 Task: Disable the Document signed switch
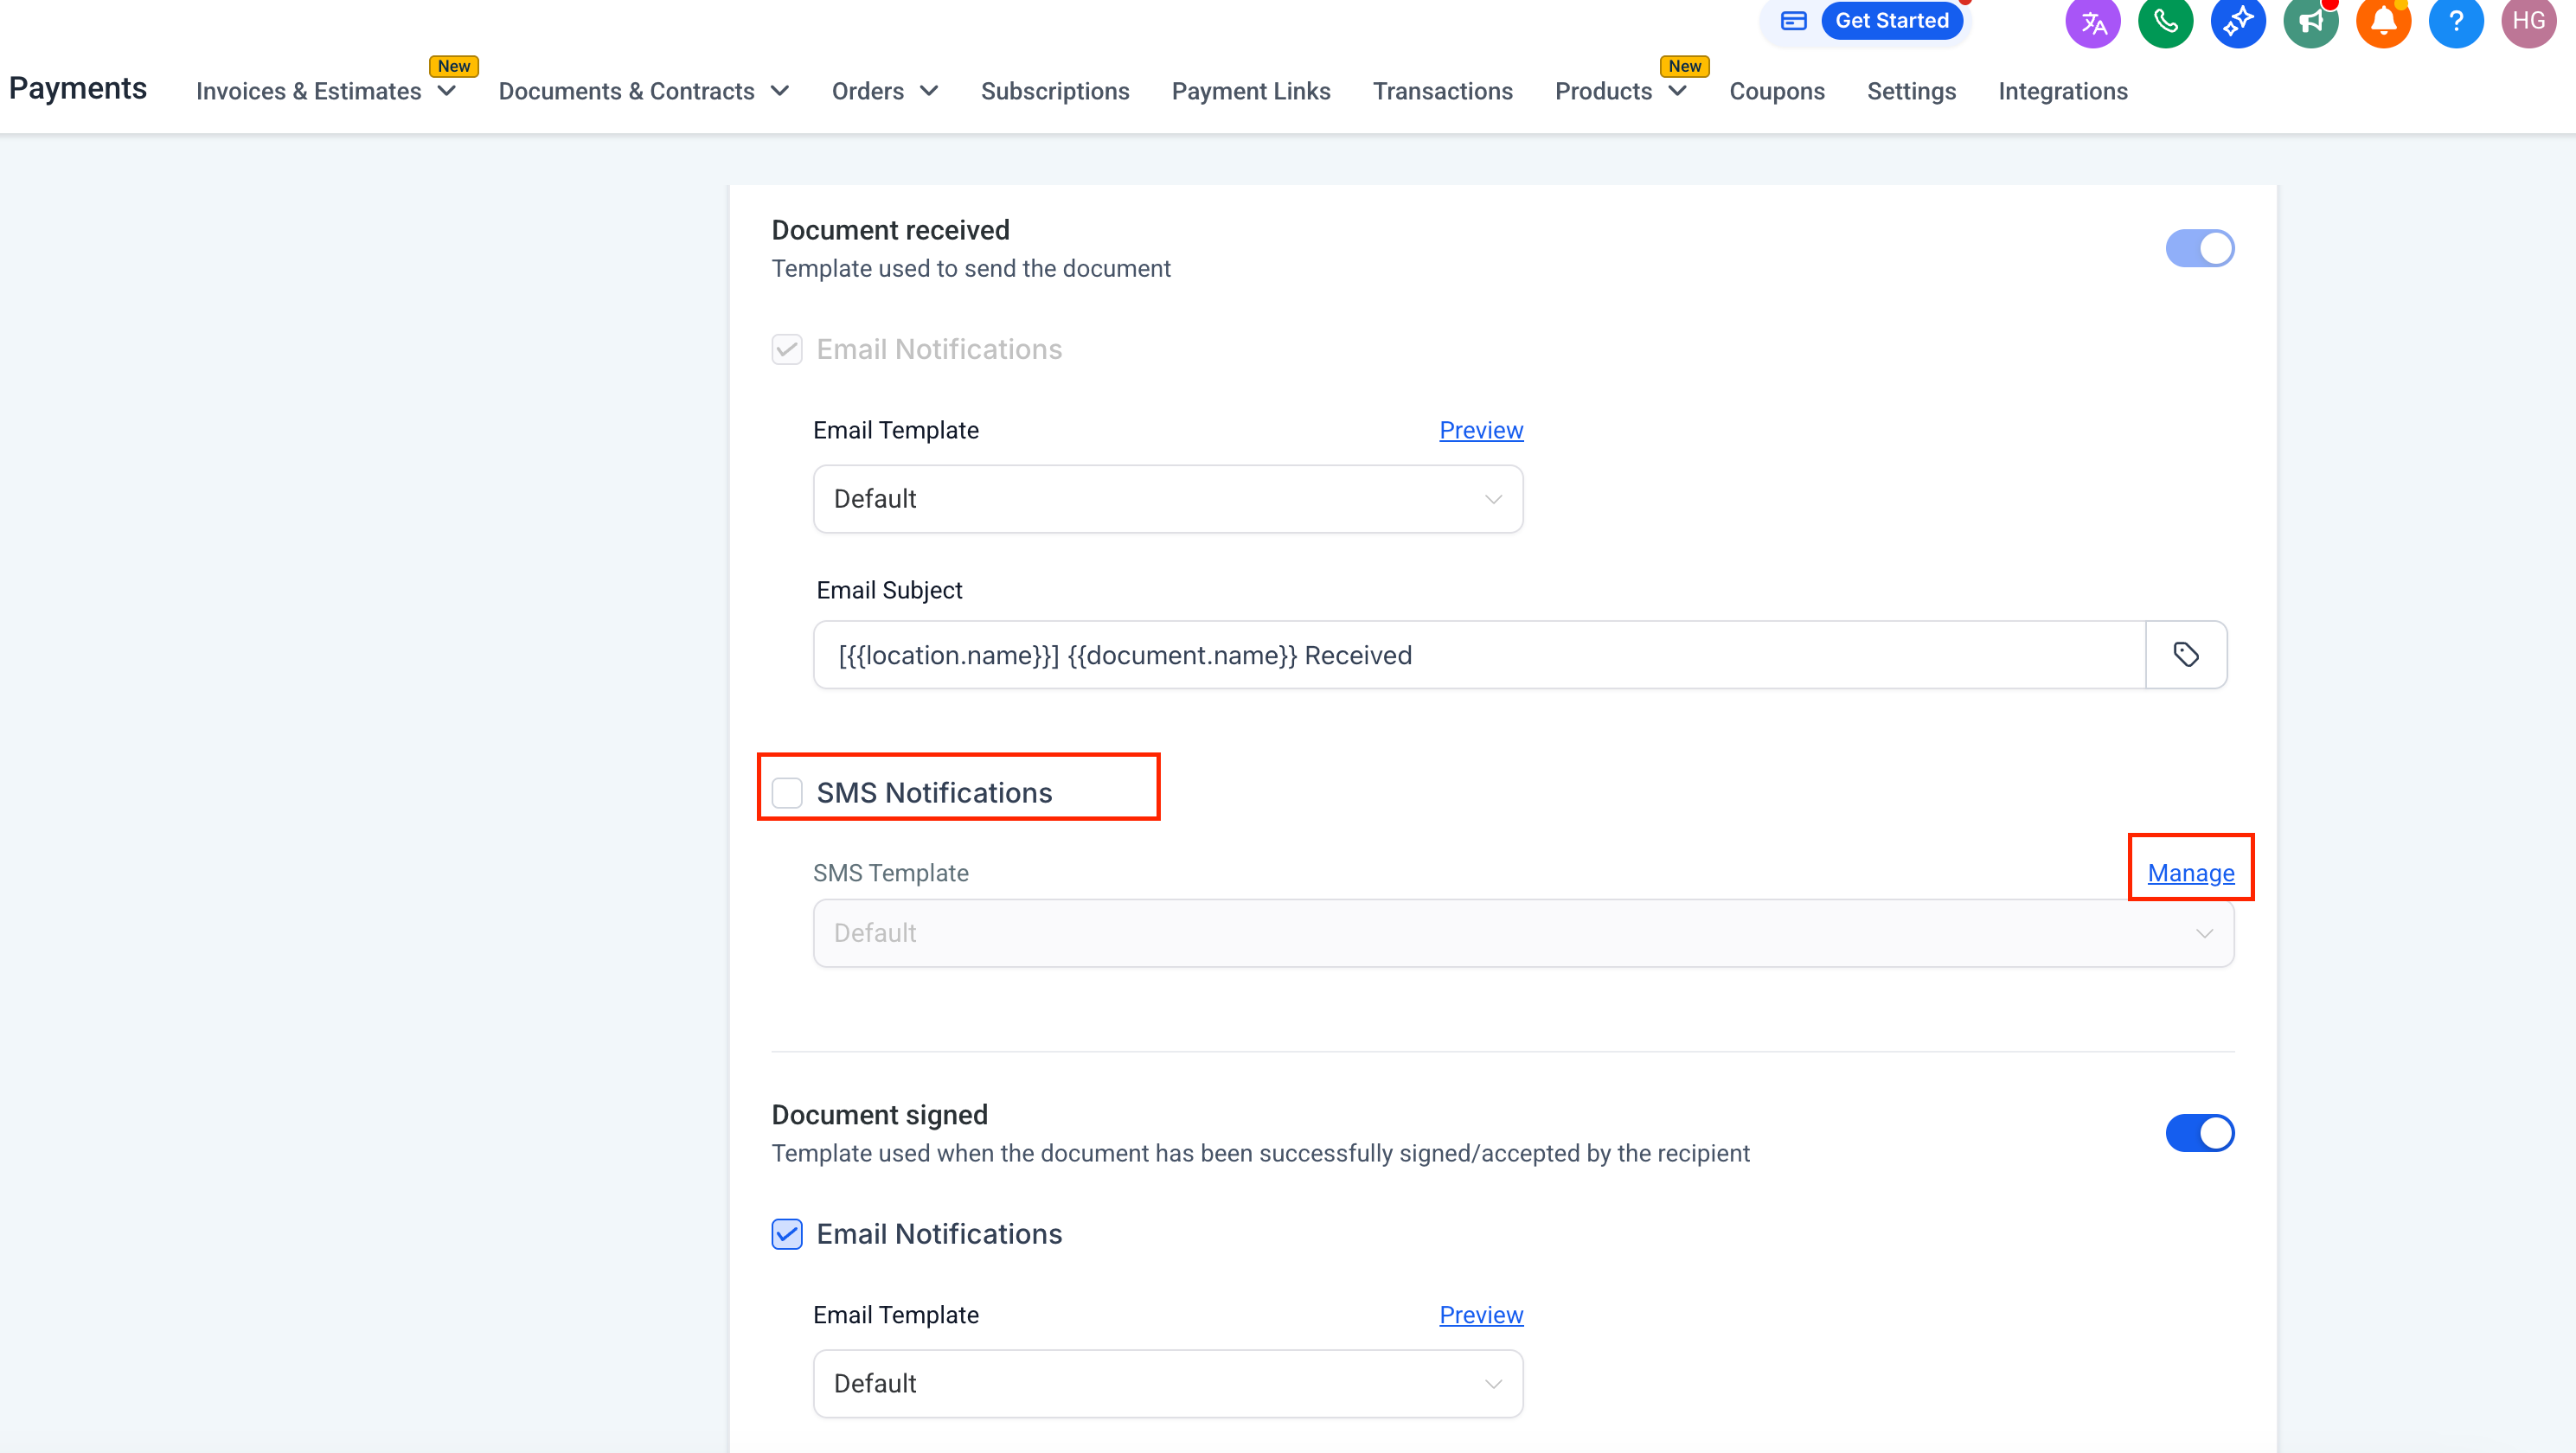pos(2199,1133)
